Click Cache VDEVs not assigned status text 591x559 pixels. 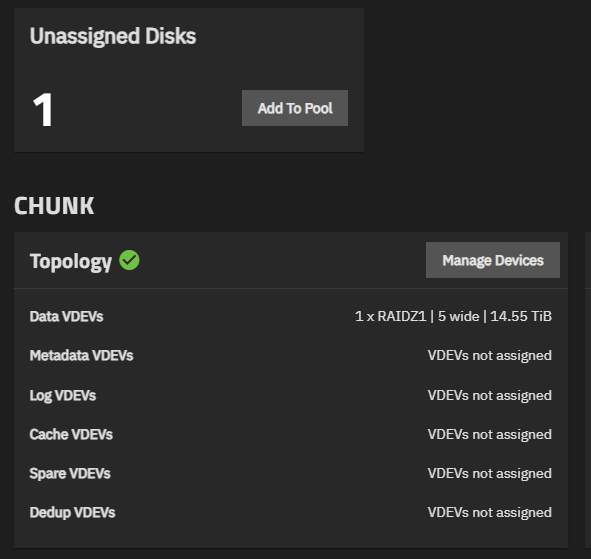pos(490,434)
